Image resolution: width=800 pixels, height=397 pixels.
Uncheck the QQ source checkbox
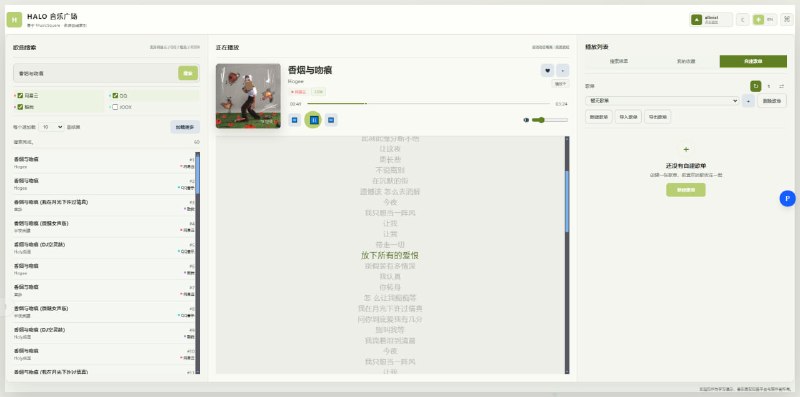pyautogui.click(x=115, y=95)
